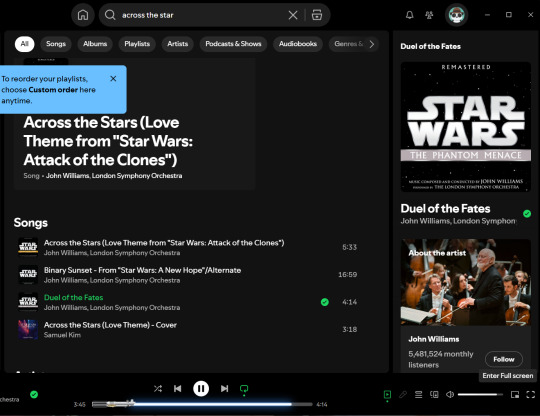
Task: Click the 3:45 elapsed playback time
Action: 80,405
